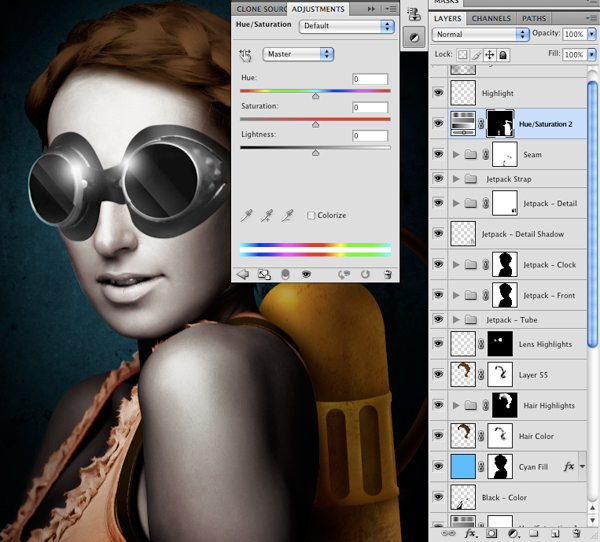Open the Master channel dropdown
The height and width of the screenshot is (542, 600).
(x=298, y=54)
